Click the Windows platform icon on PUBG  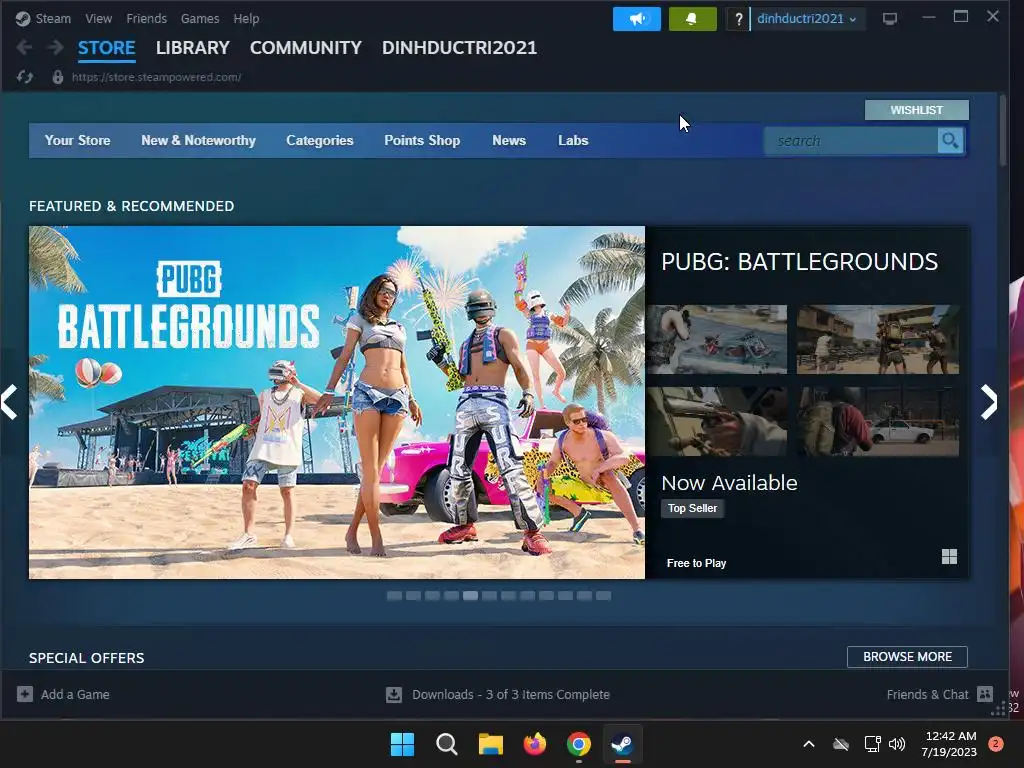950,556
